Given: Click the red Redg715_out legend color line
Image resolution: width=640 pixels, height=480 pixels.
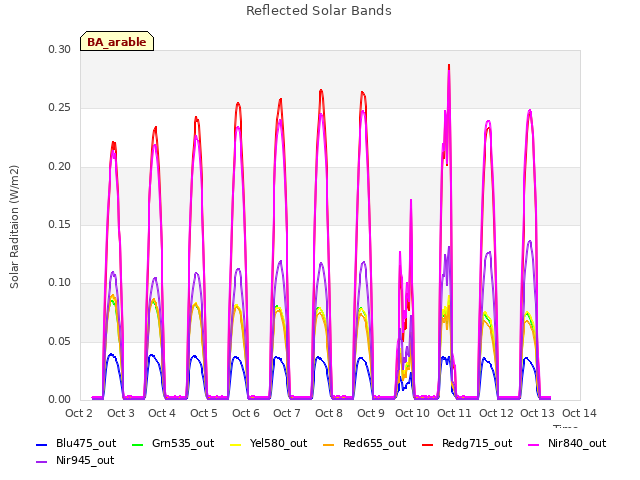Looking at the screenshot, I should pyautogui.click(x=427, y=444).
